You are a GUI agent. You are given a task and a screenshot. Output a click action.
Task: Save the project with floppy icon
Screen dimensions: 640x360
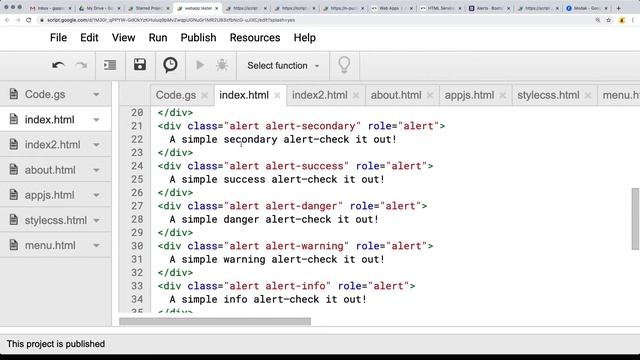(140, 64)
